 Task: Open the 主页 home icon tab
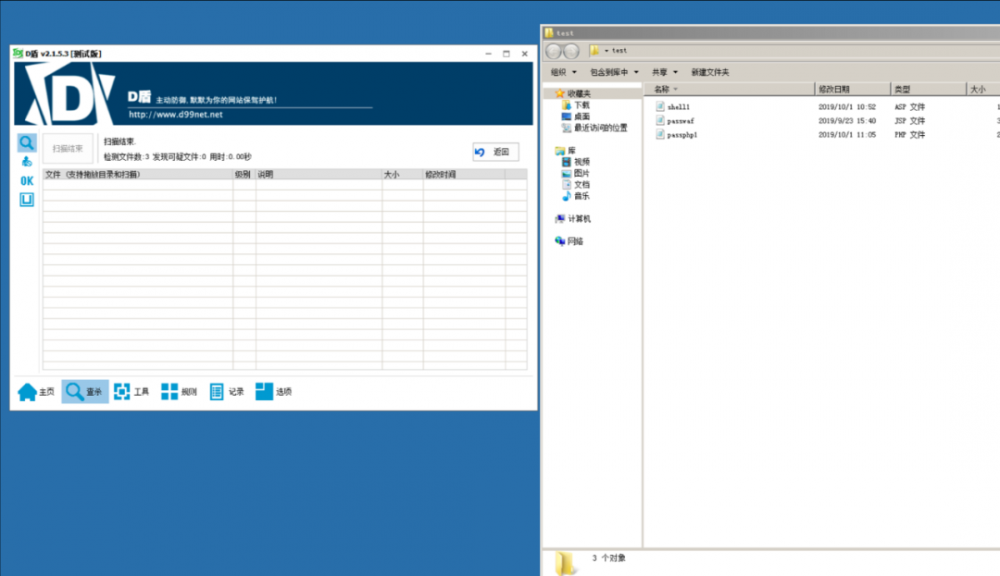(x=36, y=392)
